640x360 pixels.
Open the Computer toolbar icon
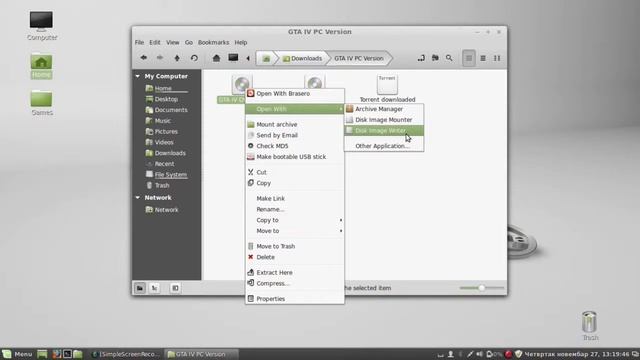pos(233,58)
